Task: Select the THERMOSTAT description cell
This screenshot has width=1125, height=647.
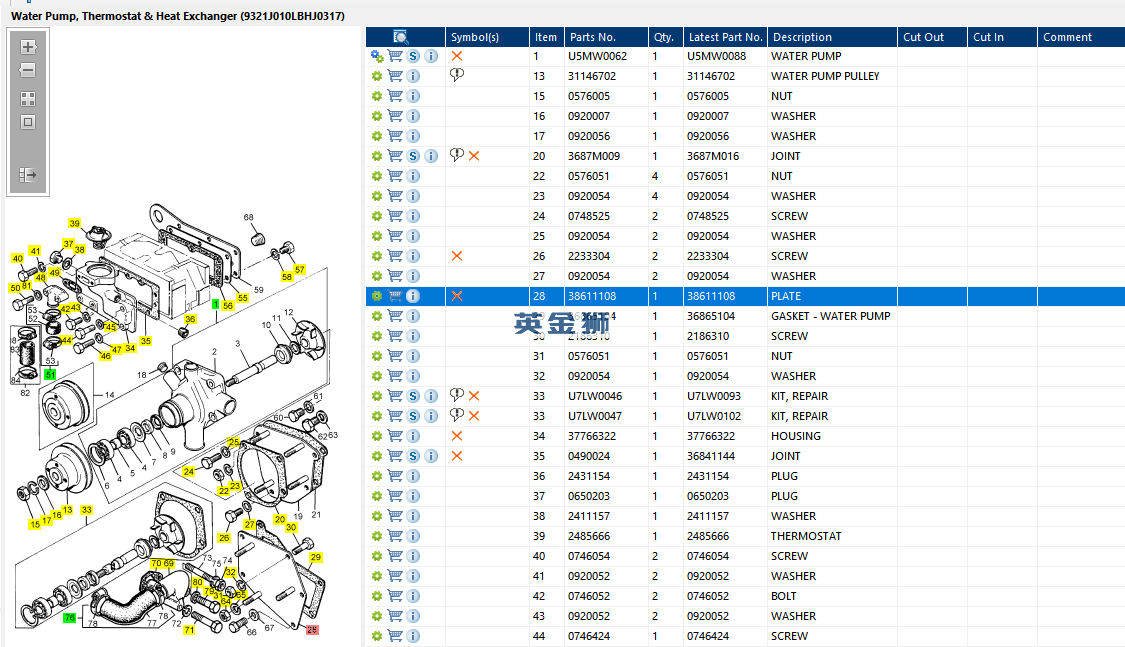Action: click(x=806, y=536)
